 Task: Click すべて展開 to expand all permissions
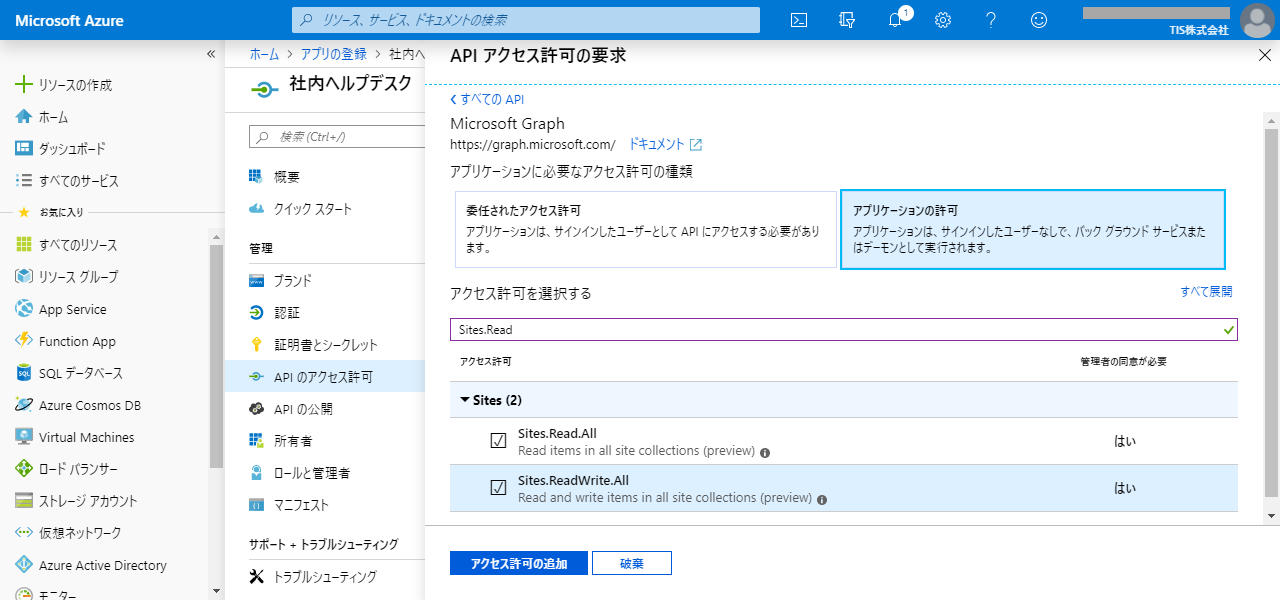coord(1206,292)
